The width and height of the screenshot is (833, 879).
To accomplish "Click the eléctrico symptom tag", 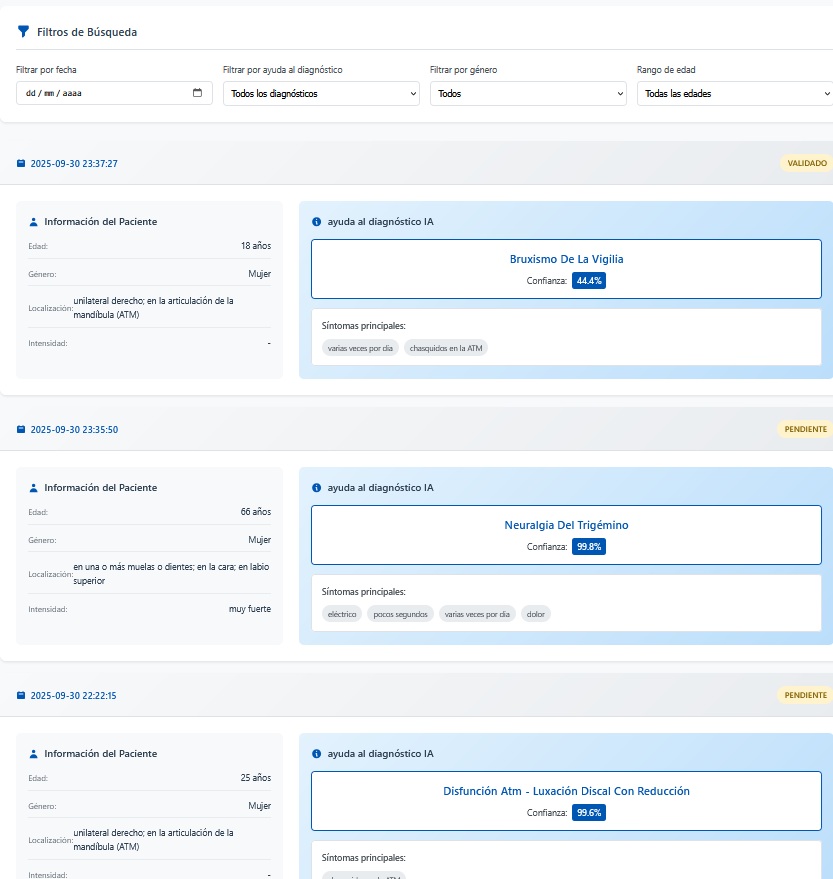I will (342, 614).
